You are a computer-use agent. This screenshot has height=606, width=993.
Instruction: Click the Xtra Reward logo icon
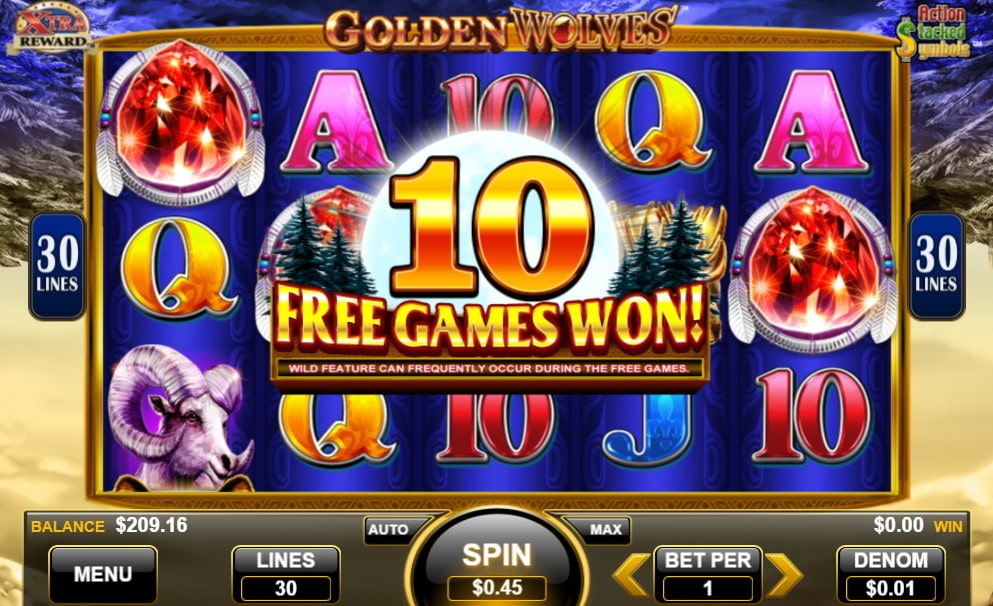tap(51, 27)
